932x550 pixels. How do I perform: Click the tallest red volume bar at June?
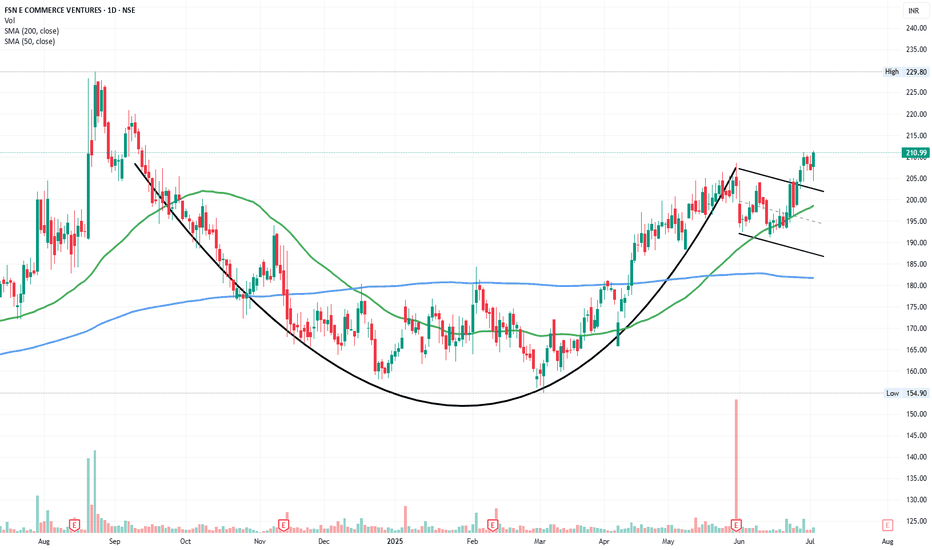(736, 466)
